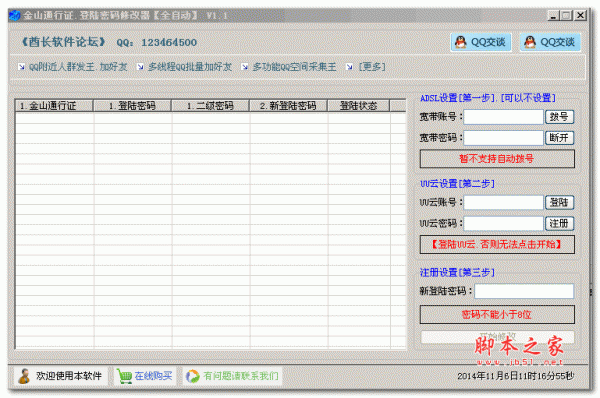
Task: Click the 拨号 dial button
Action: [x=559, y=117]
